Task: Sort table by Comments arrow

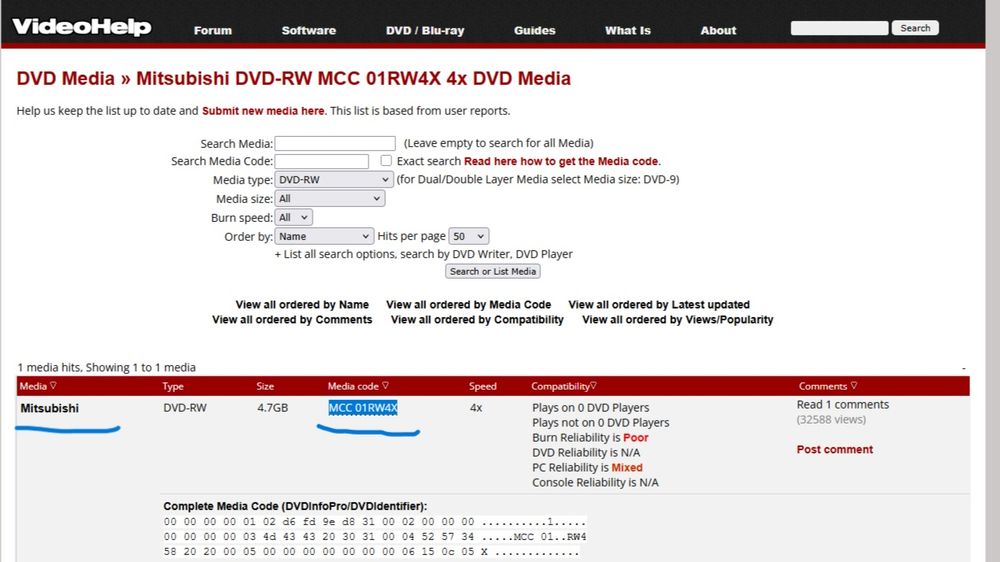Action: tap(854, 385)
